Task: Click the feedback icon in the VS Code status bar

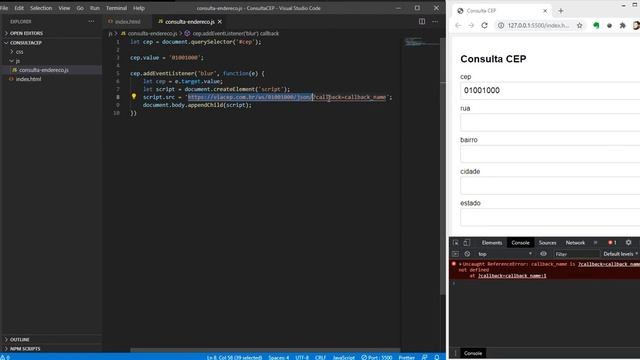Action: tap(424, 357)
